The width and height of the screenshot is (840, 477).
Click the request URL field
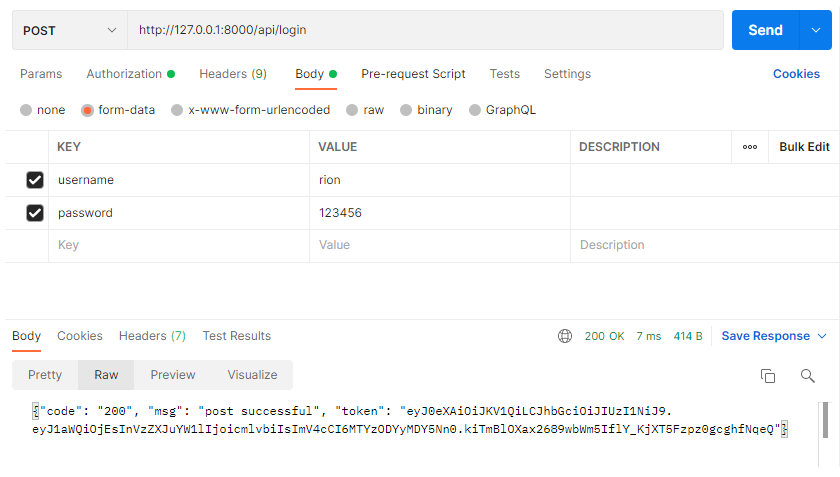pos(425,30)
